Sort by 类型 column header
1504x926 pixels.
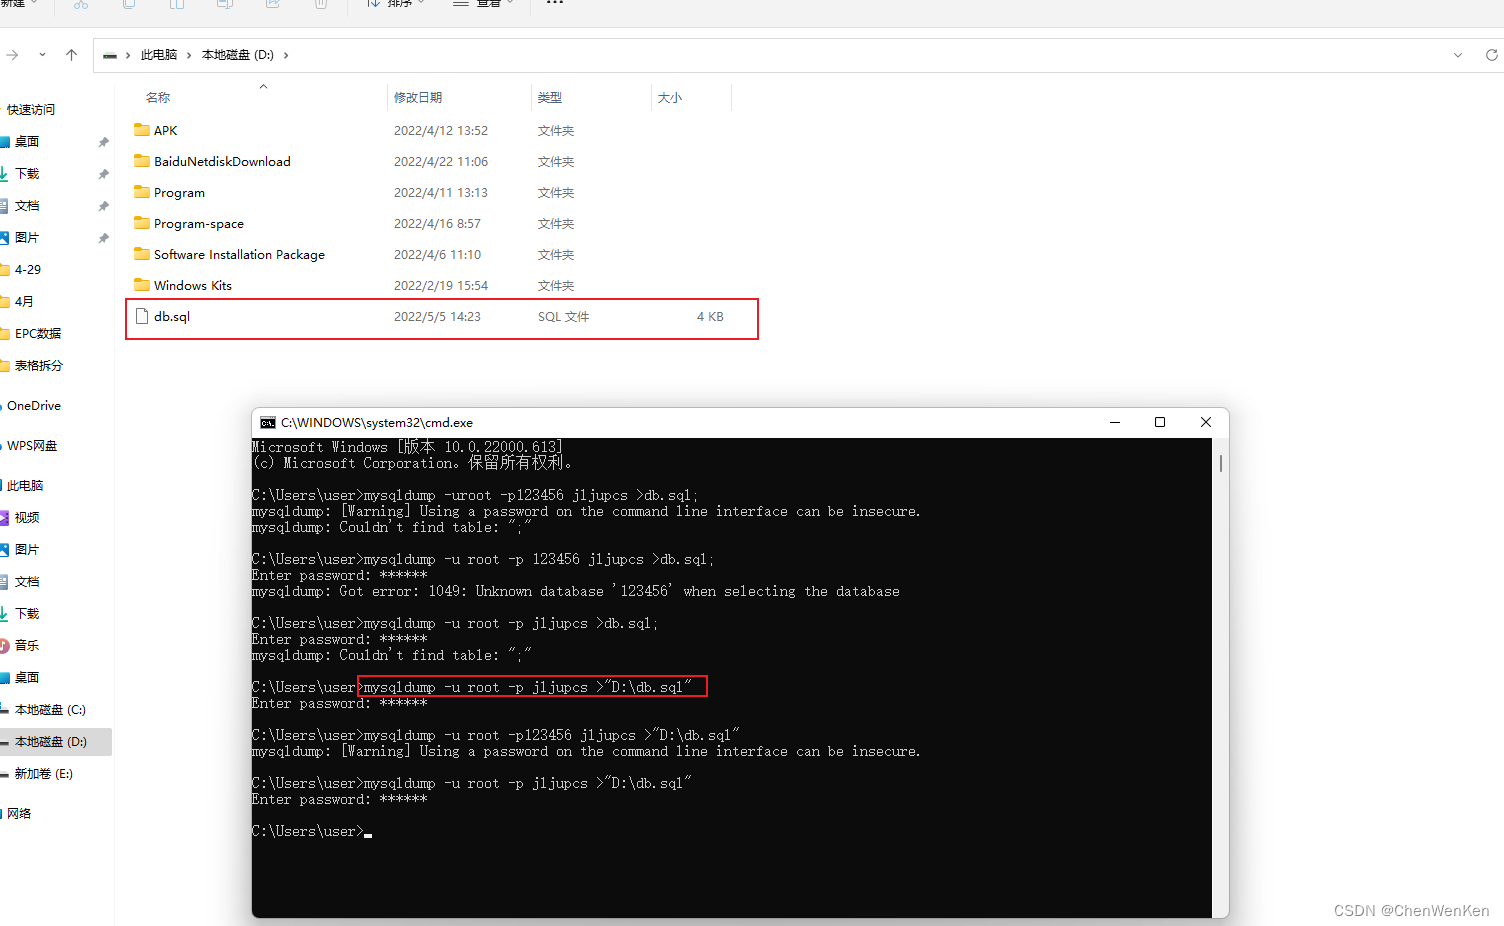[550, 98]
